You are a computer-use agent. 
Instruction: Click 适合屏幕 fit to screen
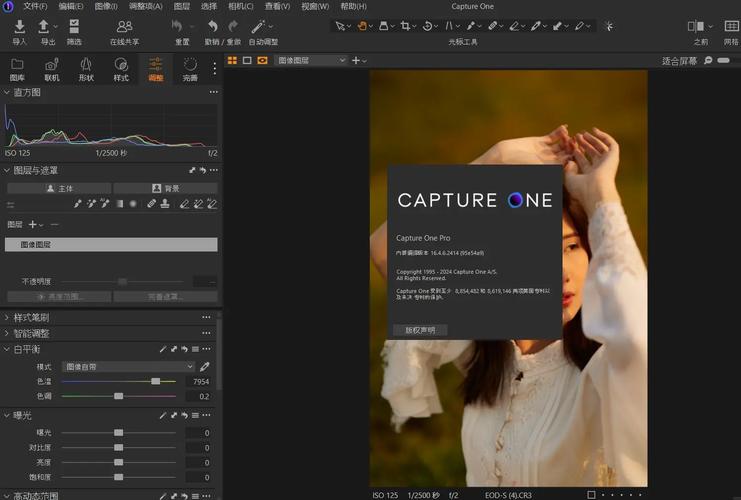pyautogui.click(x=679, y=60)
